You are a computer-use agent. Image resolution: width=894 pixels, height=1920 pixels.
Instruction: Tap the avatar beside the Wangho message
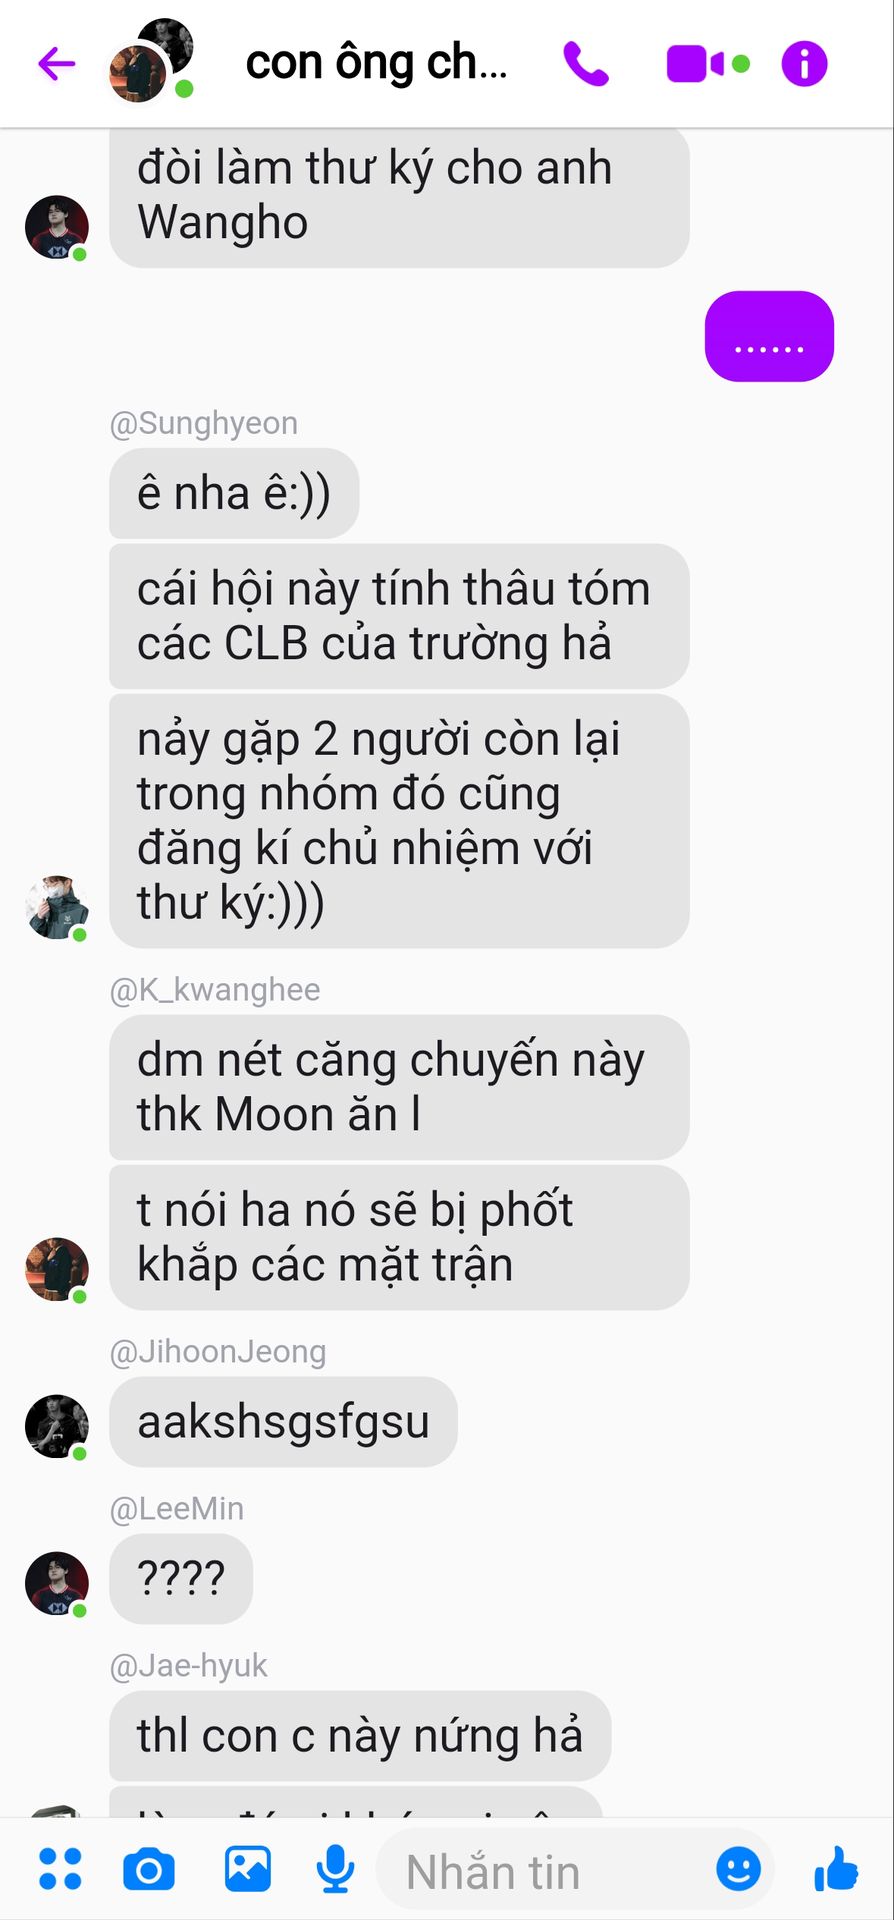point(57,227)
